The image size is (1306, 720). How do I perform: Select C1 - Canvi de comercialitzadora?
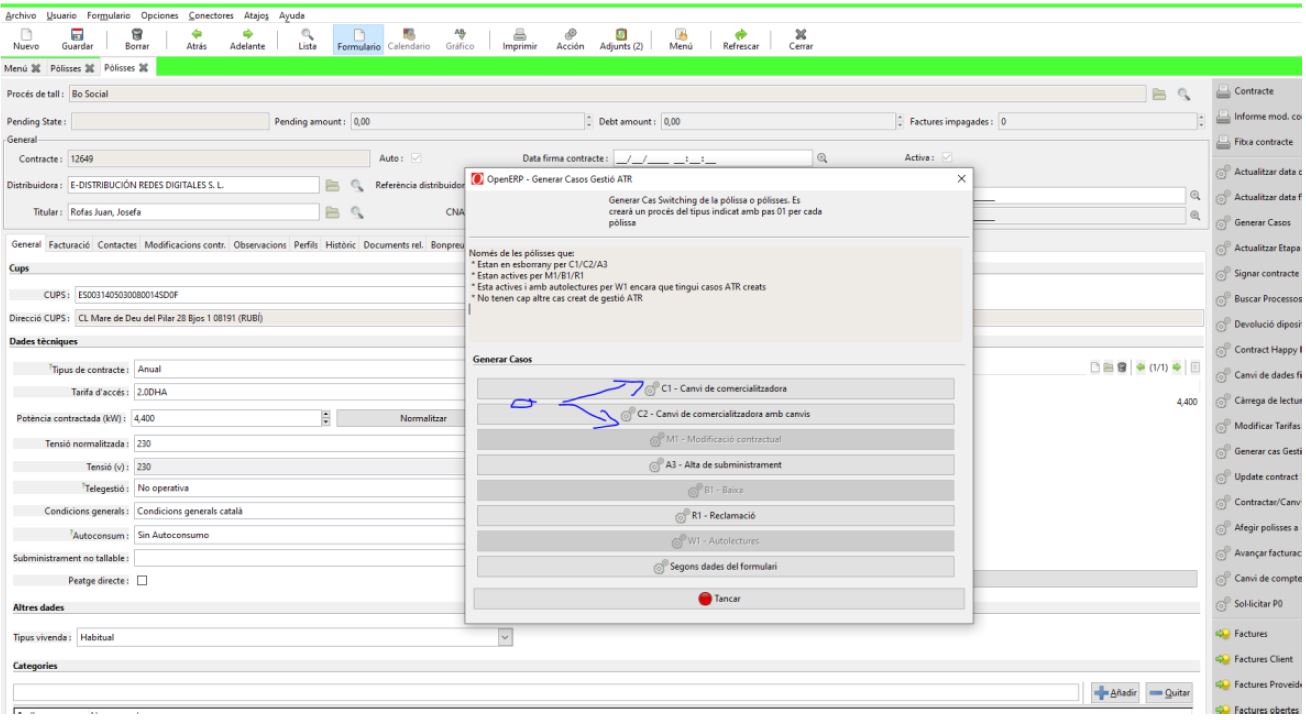pyautogui.click(x=715, y=387)
